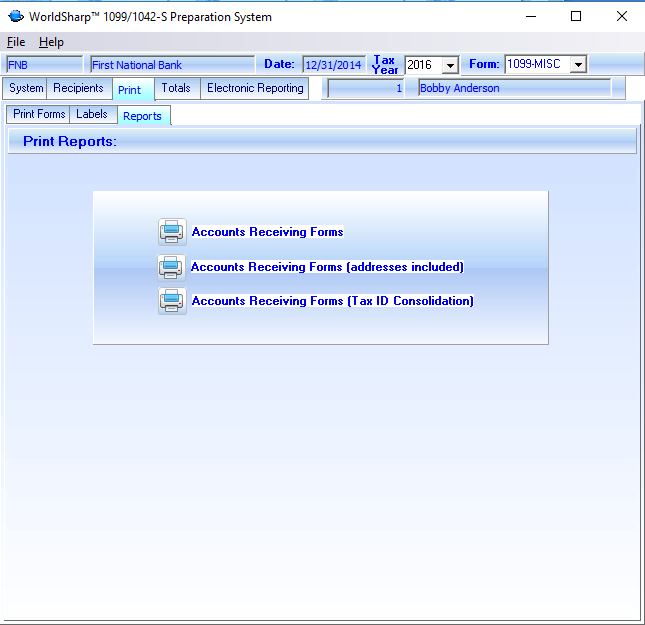This screenshot has width=645, height=625.
Task: Click the WorldSharp application icon in title bar
Action: click(x=15, y=16)
